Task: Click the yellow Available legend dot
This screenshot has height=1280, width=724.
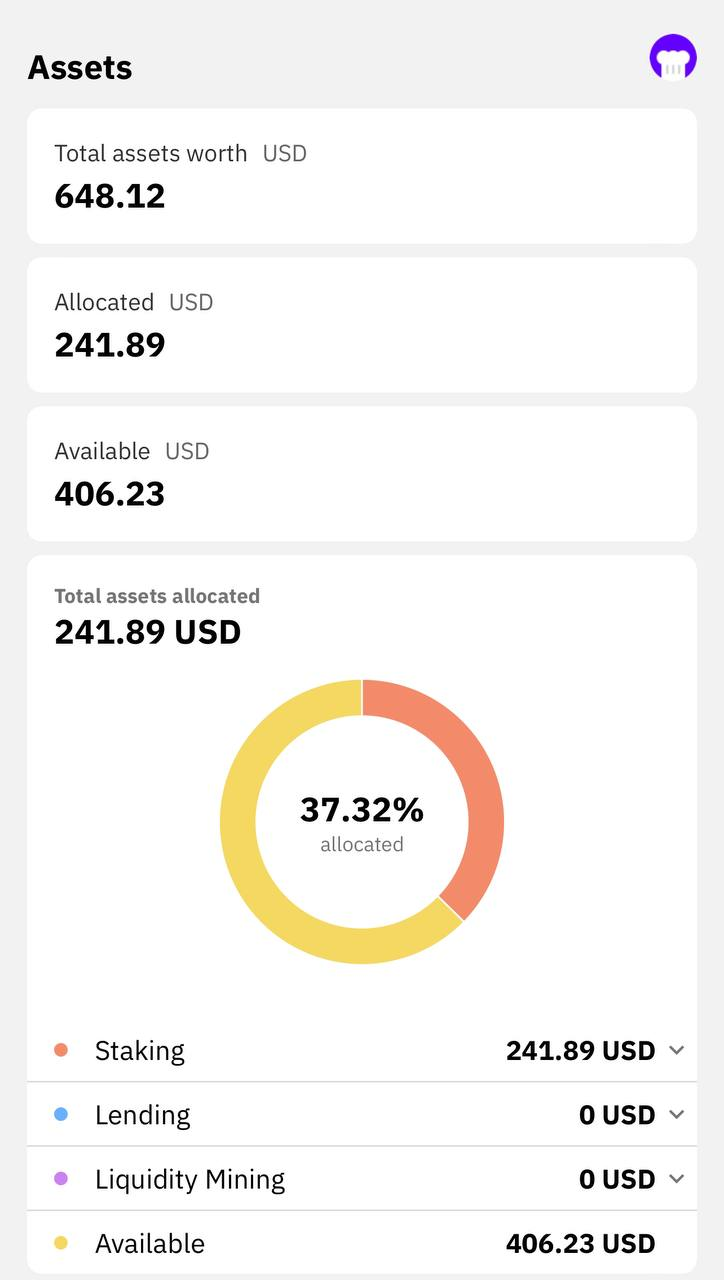Action: [x=61, y=1243]
